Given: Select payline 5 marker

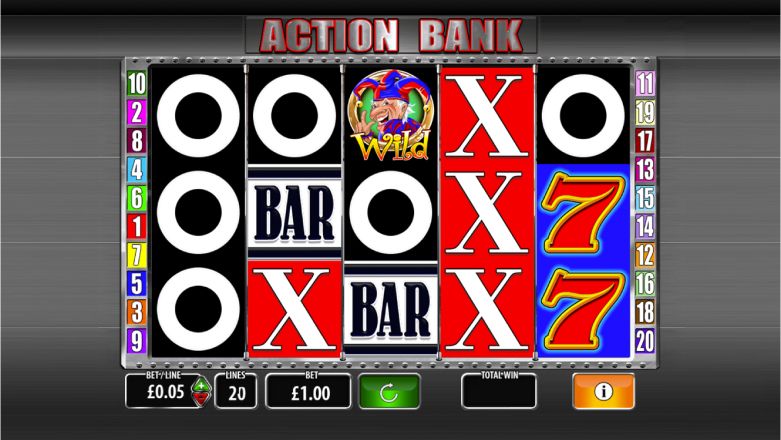Looking at the screenshot, I should [136, 284].
